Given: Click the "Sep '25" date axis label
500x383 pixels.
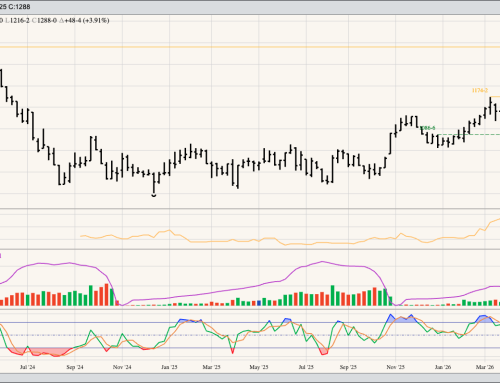Looking at the screenshot, I should pos(348,367).
